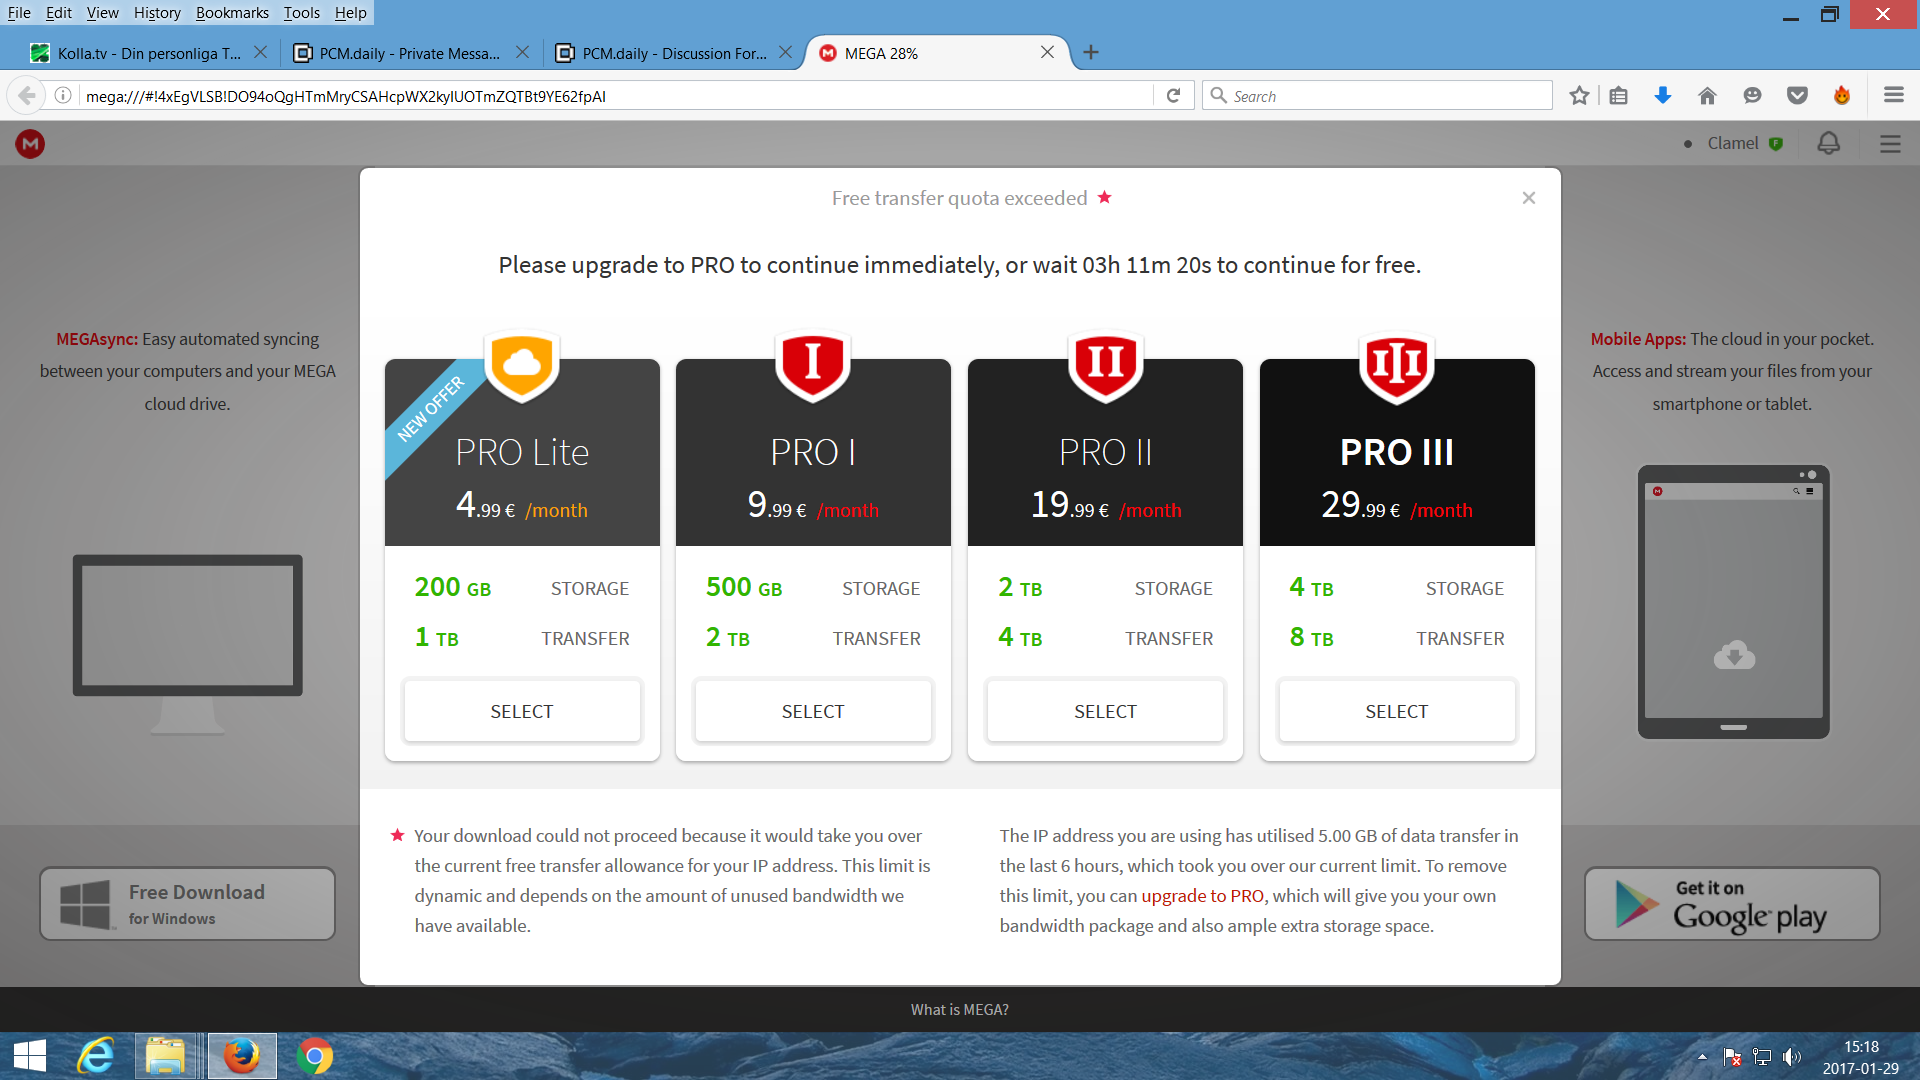Image resolution: width=1920 pixels, height=1080 pixels.
Task: Reload the current page
Action: [x=1173, y=96]
